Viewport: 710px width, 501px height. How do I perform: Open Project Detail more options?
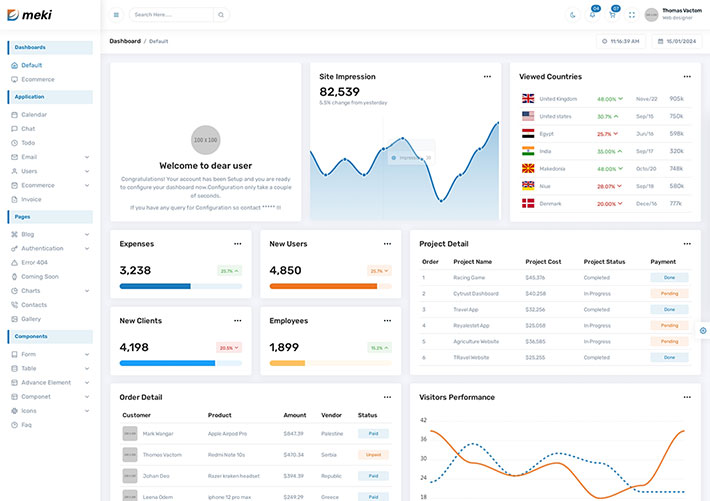click(686, 244)
